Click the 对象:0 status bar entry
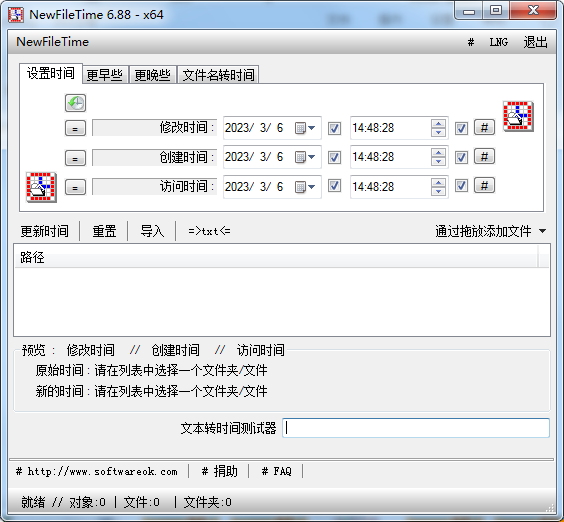 (87, 502)
